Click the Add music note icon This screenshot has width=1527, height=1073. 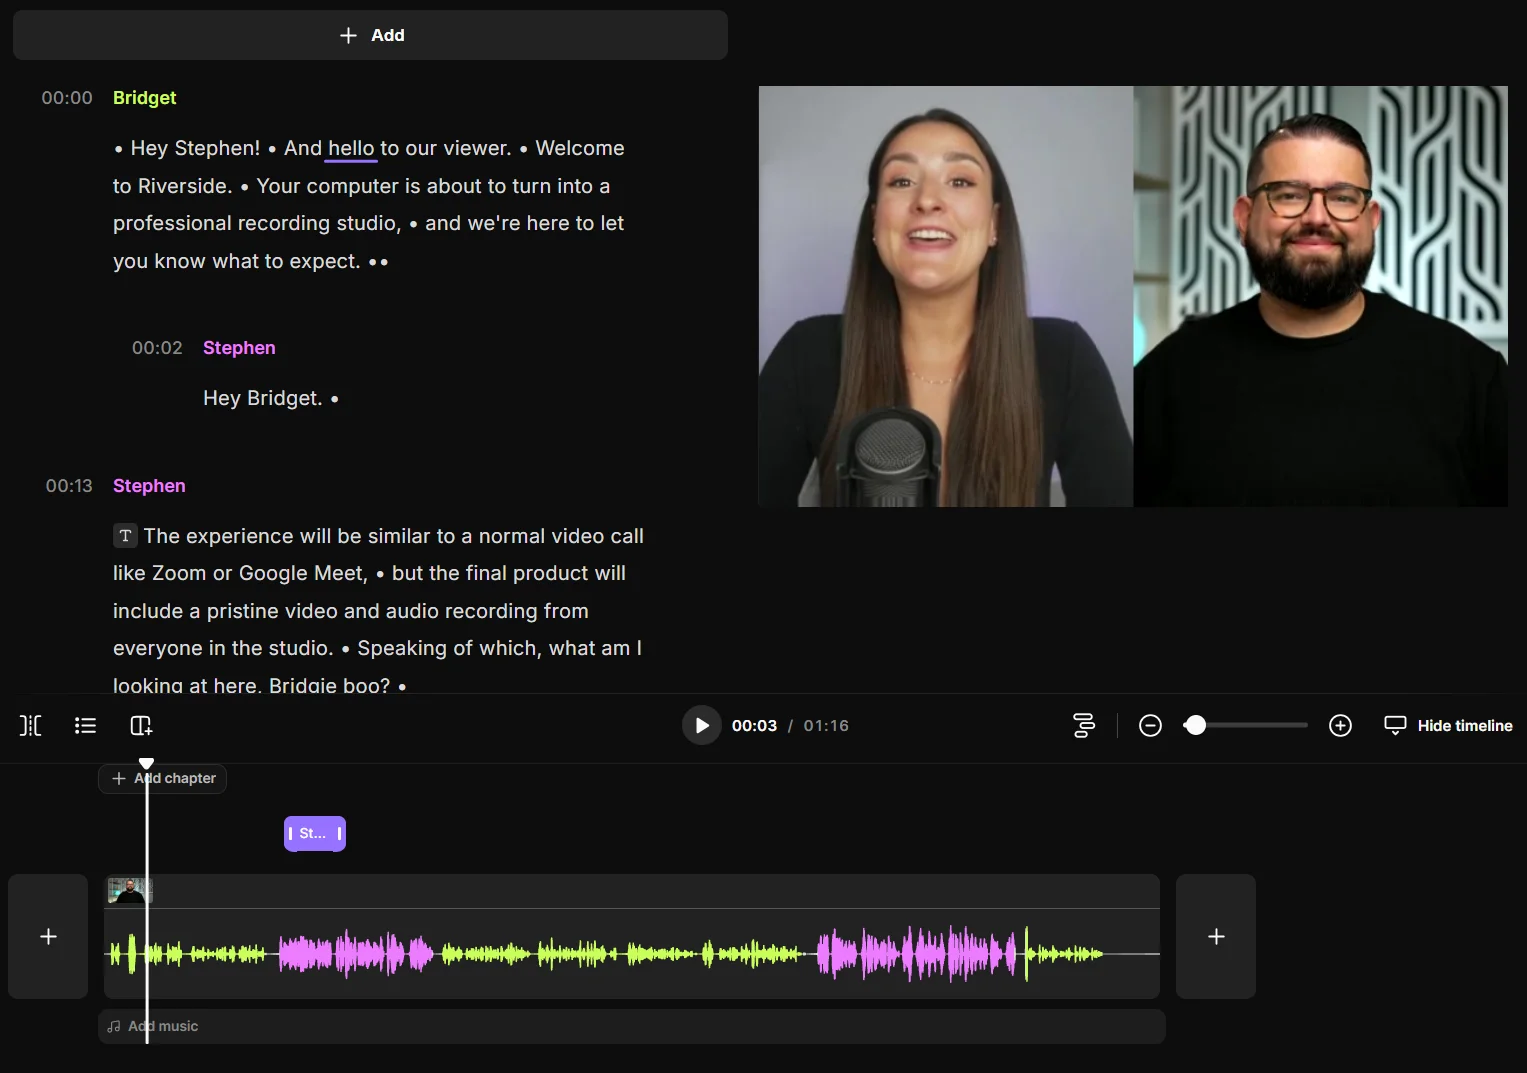click(x=113, y=1026)
